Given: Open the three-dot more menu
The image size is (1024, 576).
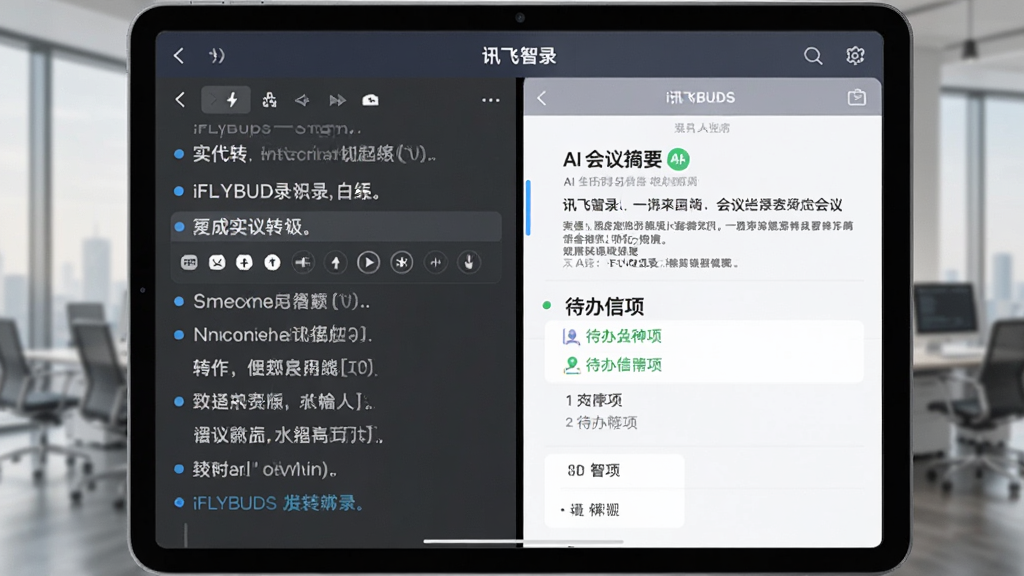Looking at the screenshot, I should (490, 100).
